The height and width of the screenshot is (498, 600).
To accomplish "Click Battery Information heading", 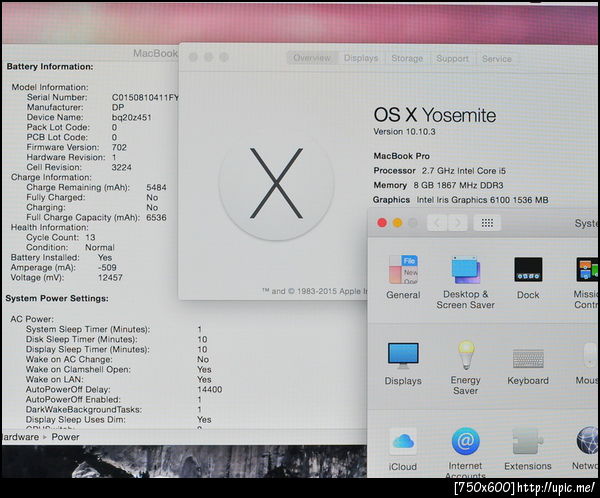I will pos(50,67).
